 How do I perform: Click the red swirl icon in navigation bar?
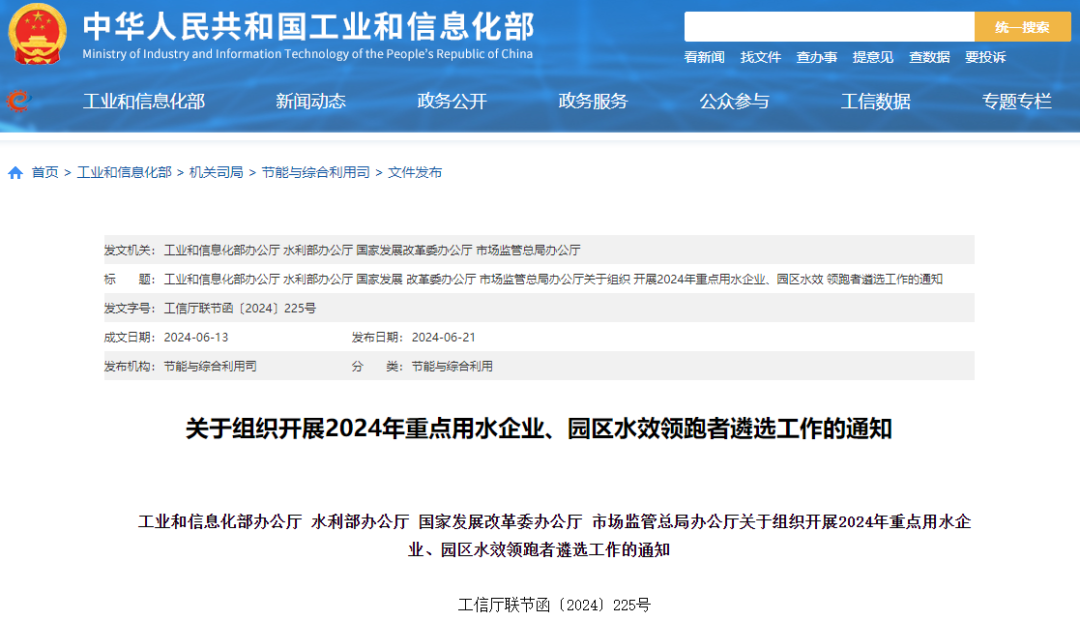18,101
